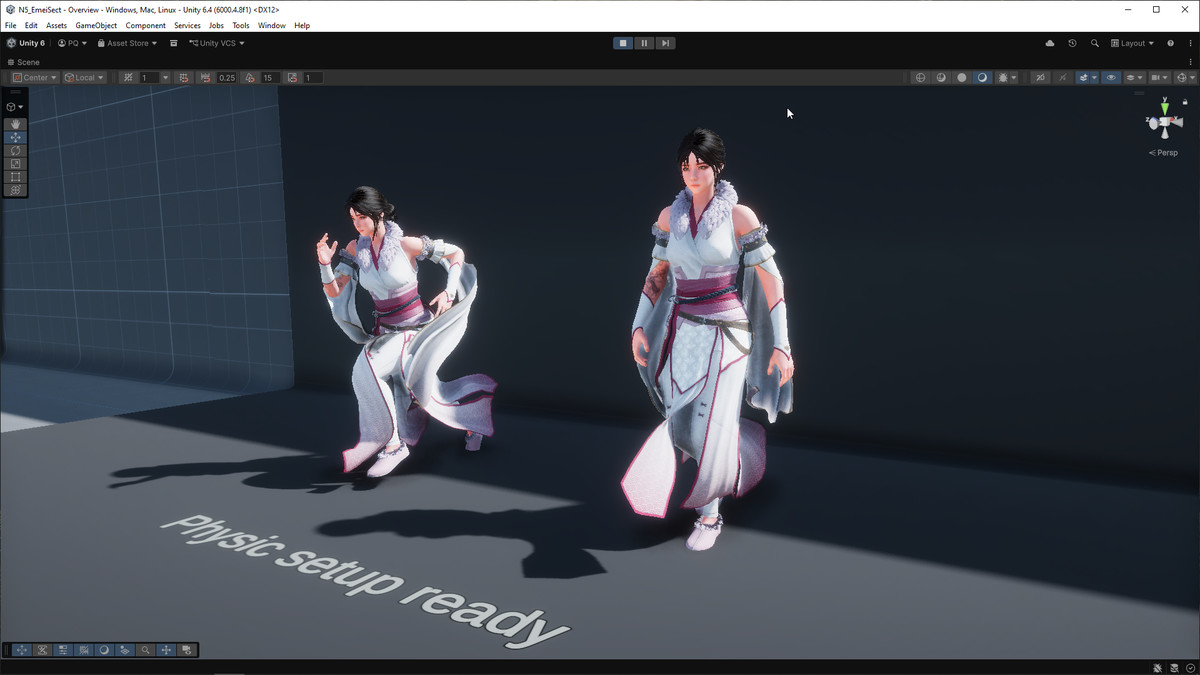Click the status bar checkmark circle icon
The height and width of the screenshot is (675, 1200).
pyautogui.click(x=1190, y=668)
